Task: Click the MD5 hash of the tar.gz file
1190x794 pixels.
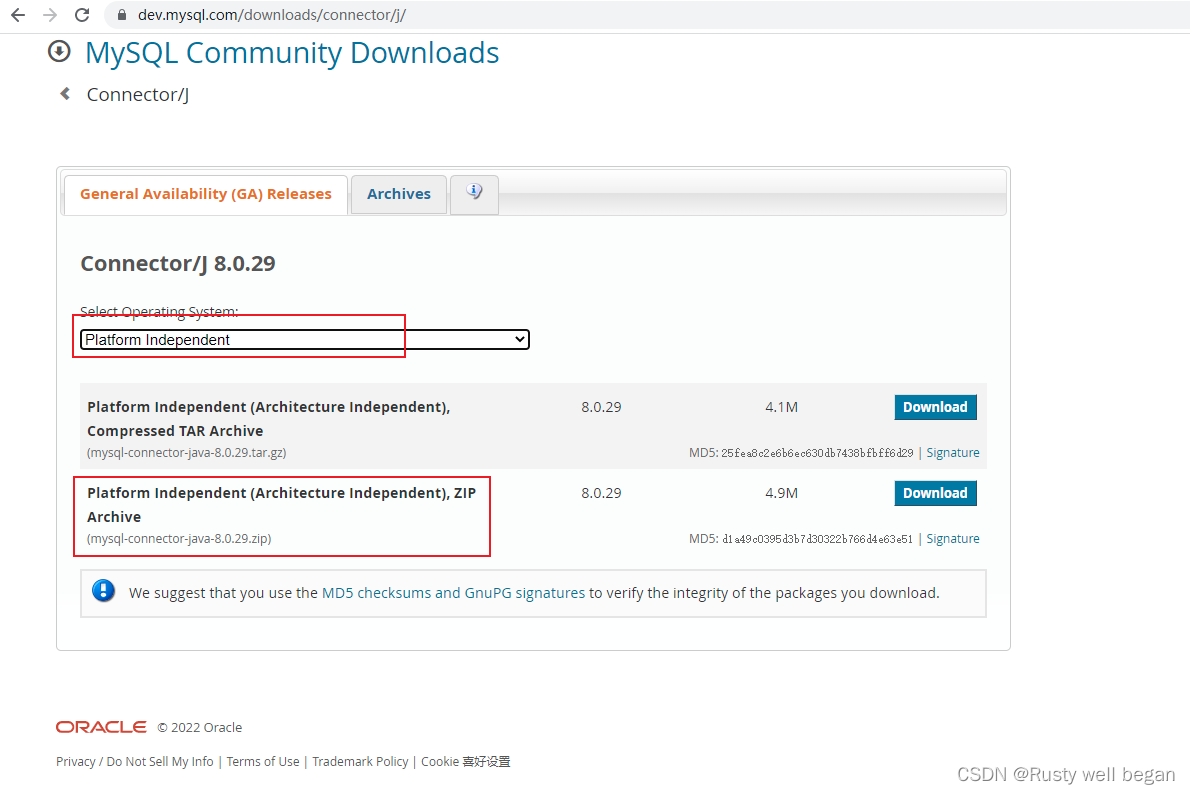Action: (x=817, y=452)
